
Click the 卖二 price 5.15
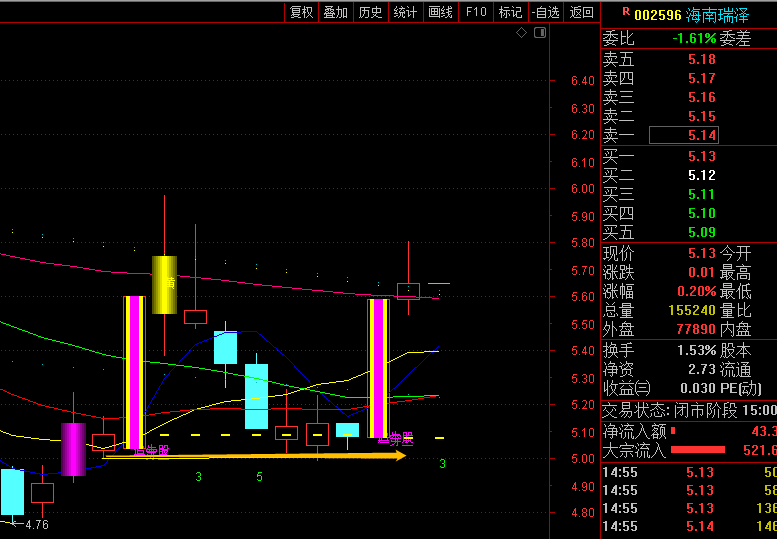pos(702,116)
